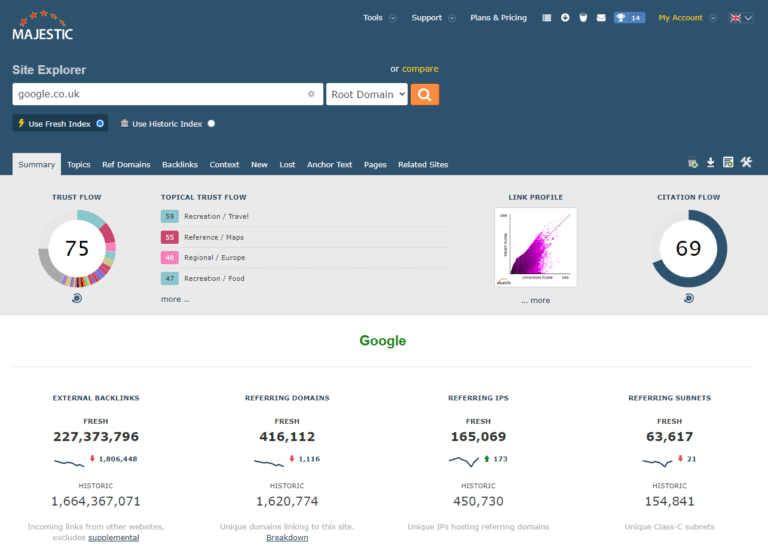Click the report sheet icon in tab bar
Image resolution: width=768 pixels, height=548 pixels.
(x=728, y=163)
